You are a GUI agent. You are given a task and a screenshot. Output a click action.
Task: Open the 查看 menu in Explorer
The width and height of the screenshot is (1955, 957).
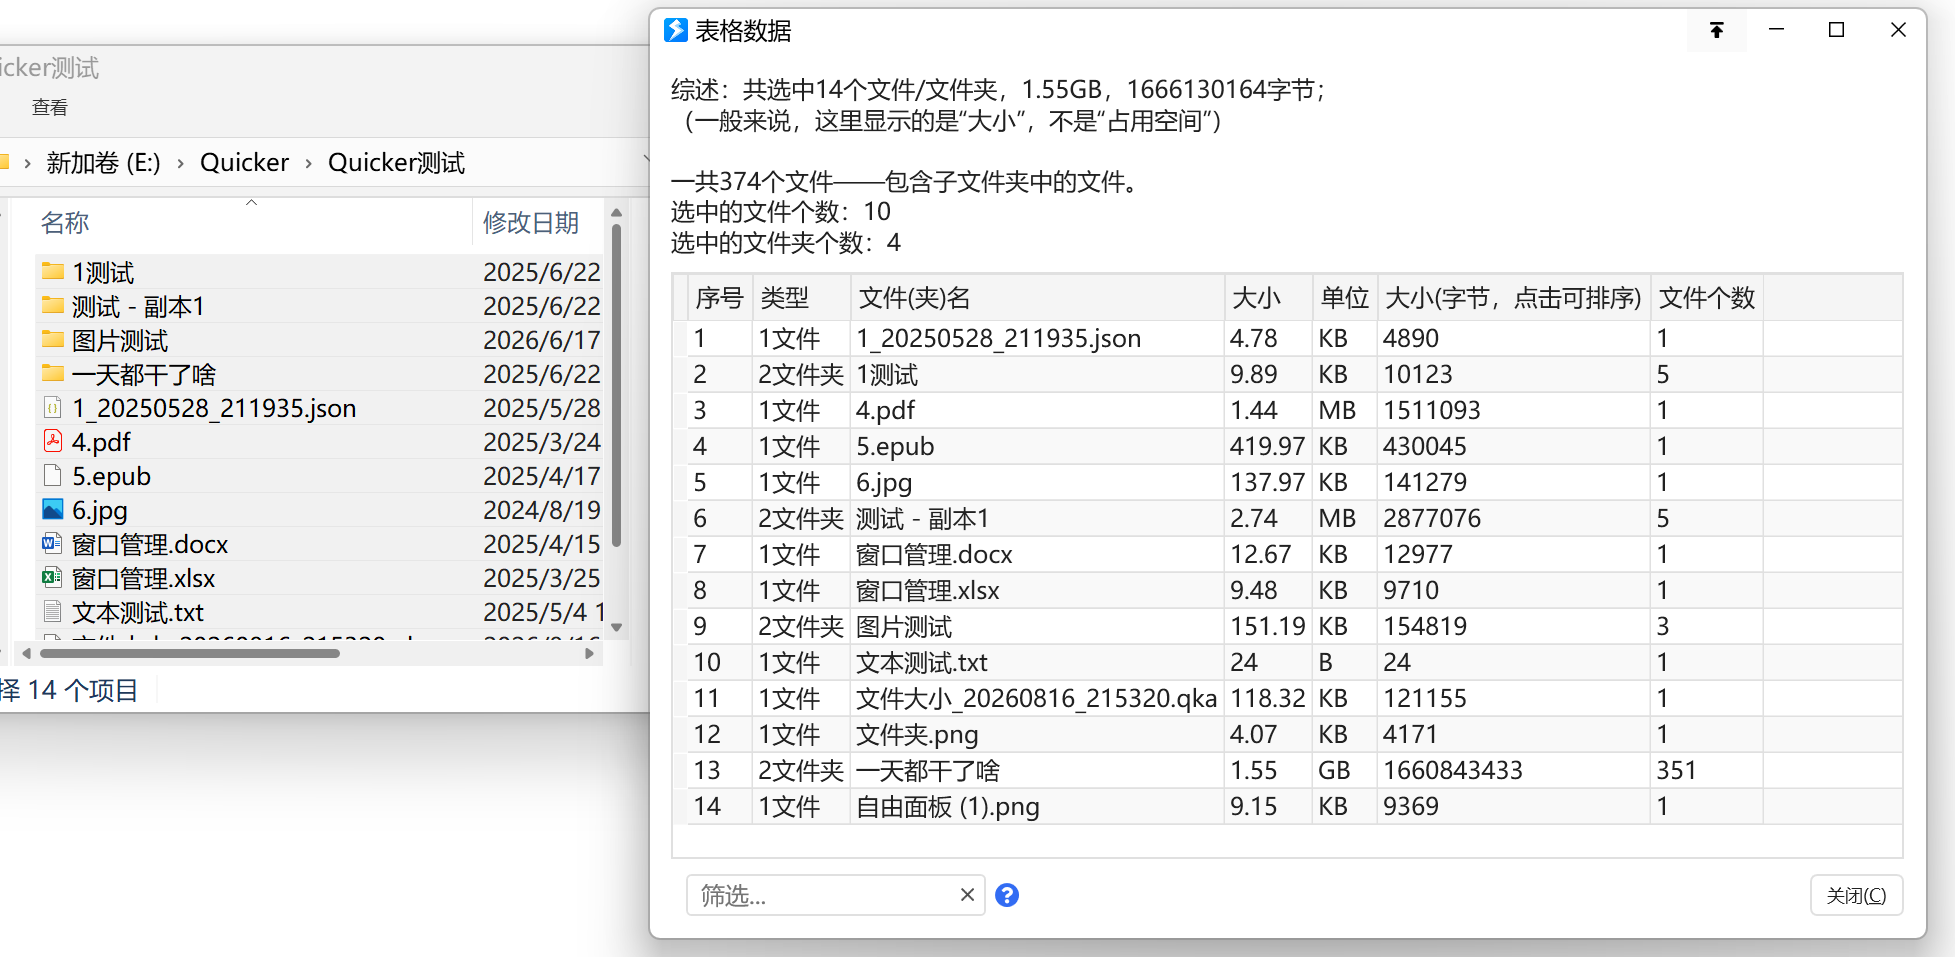pyautogui.click(x=50, y=108)
